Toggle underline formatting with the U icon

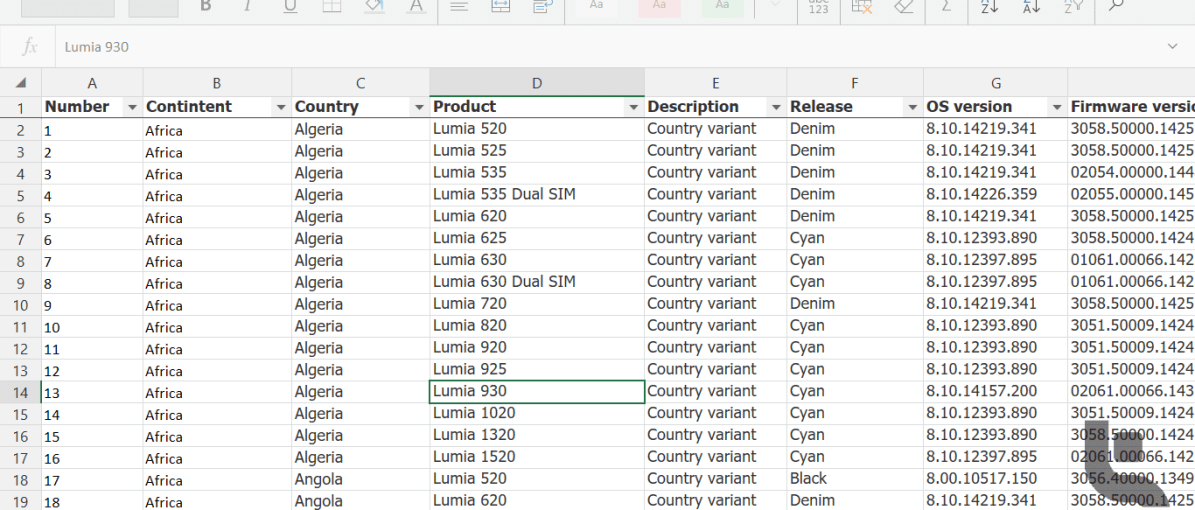[x=290, y=6]
